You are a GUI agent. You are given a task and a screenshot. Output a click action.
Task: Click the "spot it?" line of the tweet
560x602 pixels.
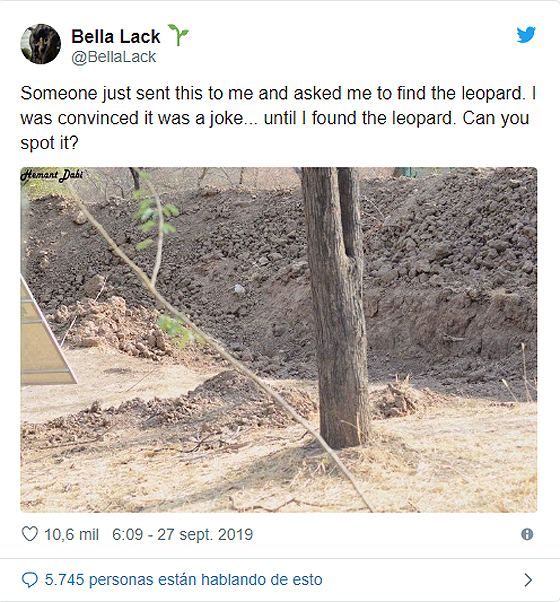pos(49,143)
